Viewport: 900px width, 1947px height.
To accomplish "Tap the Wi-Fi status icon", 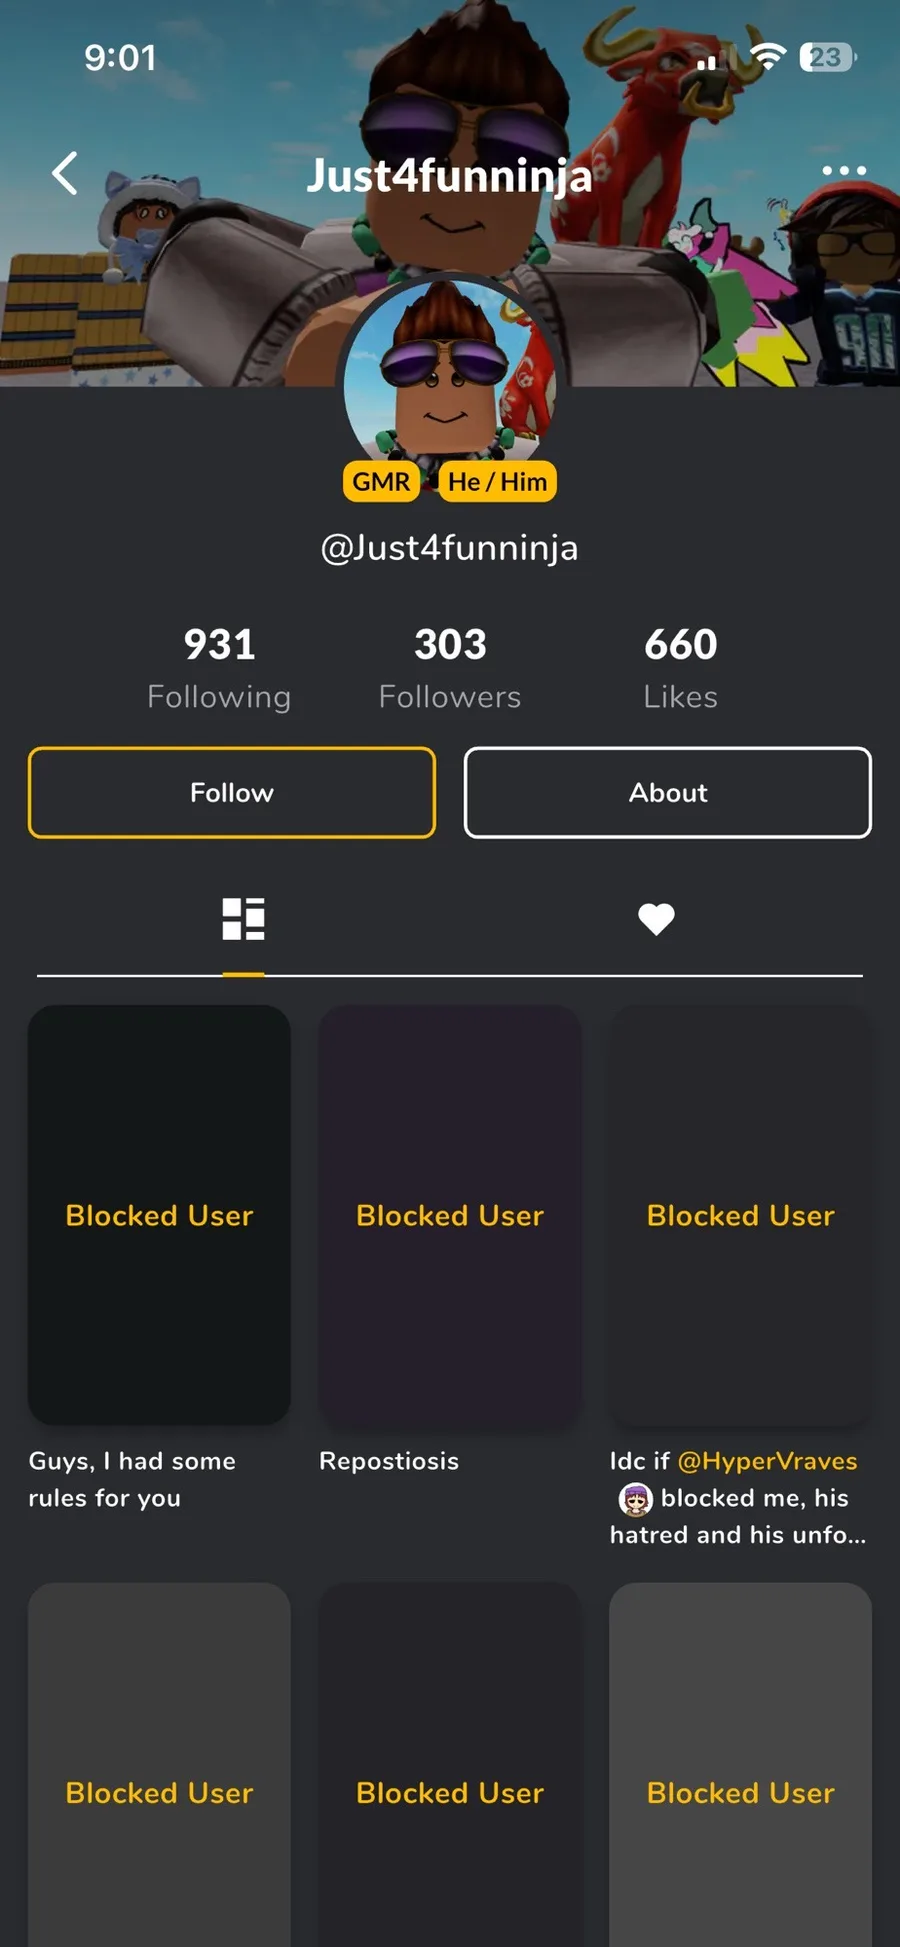I will tap(767, 56).
